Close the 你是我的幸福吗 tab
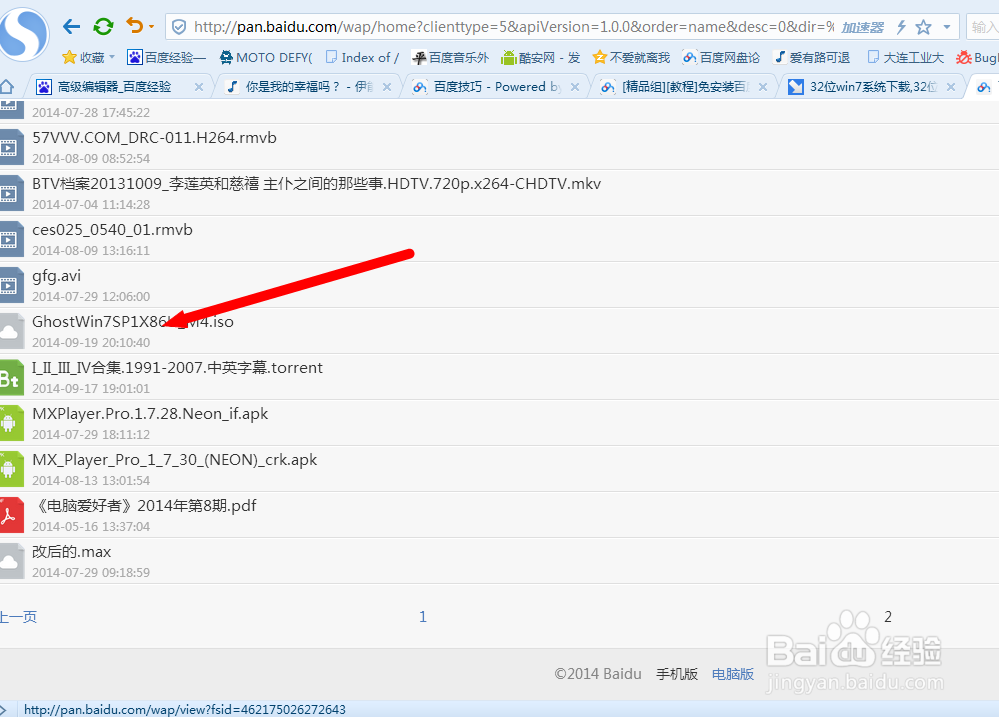The width and height of the screenshot is (999, 717). coord(387,87)
